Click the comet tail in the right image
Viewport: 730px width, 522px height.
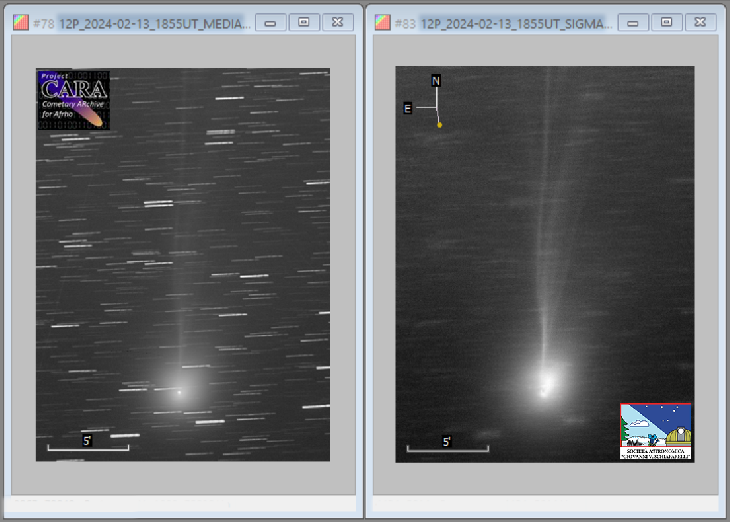(x=547, y=250)
